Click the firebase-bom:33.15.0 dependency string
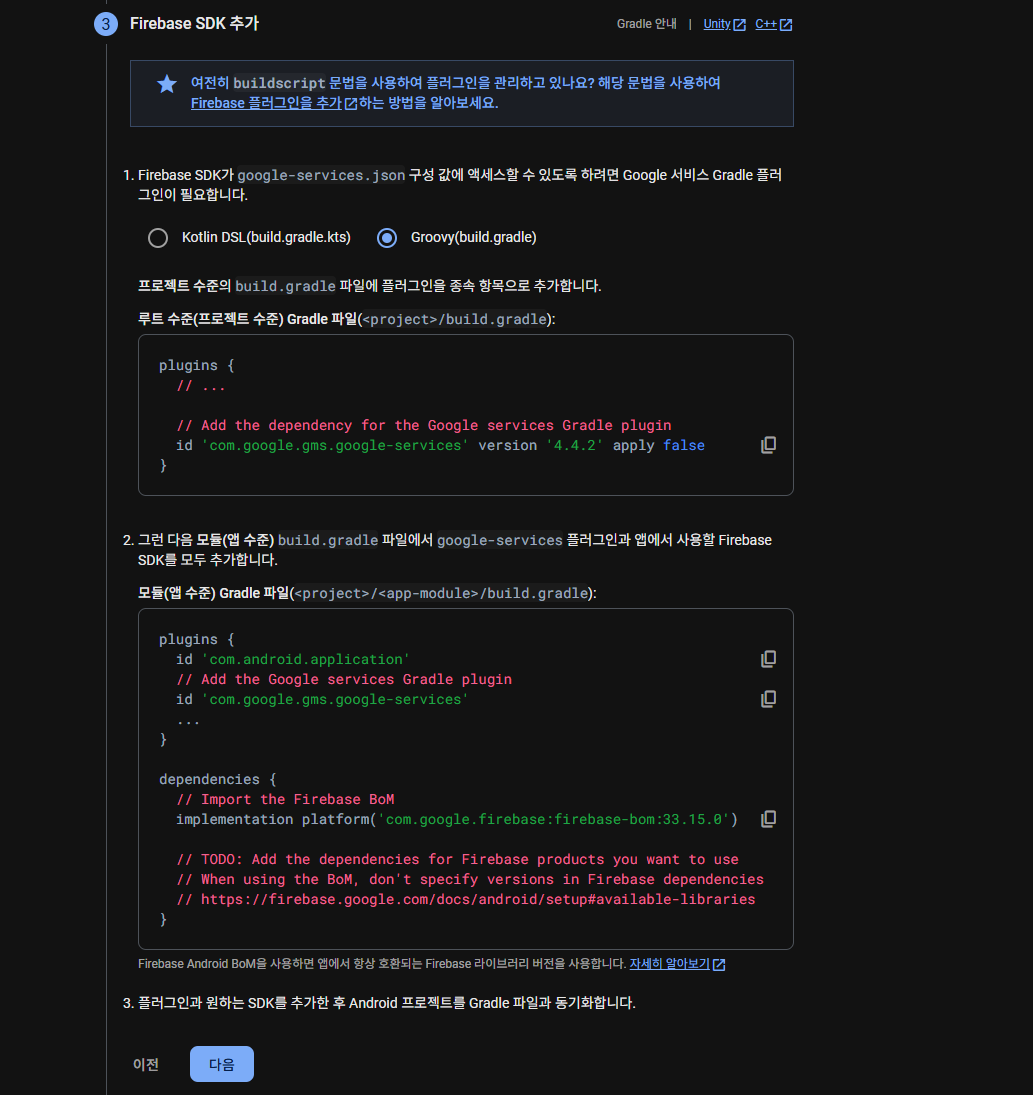 554,819
